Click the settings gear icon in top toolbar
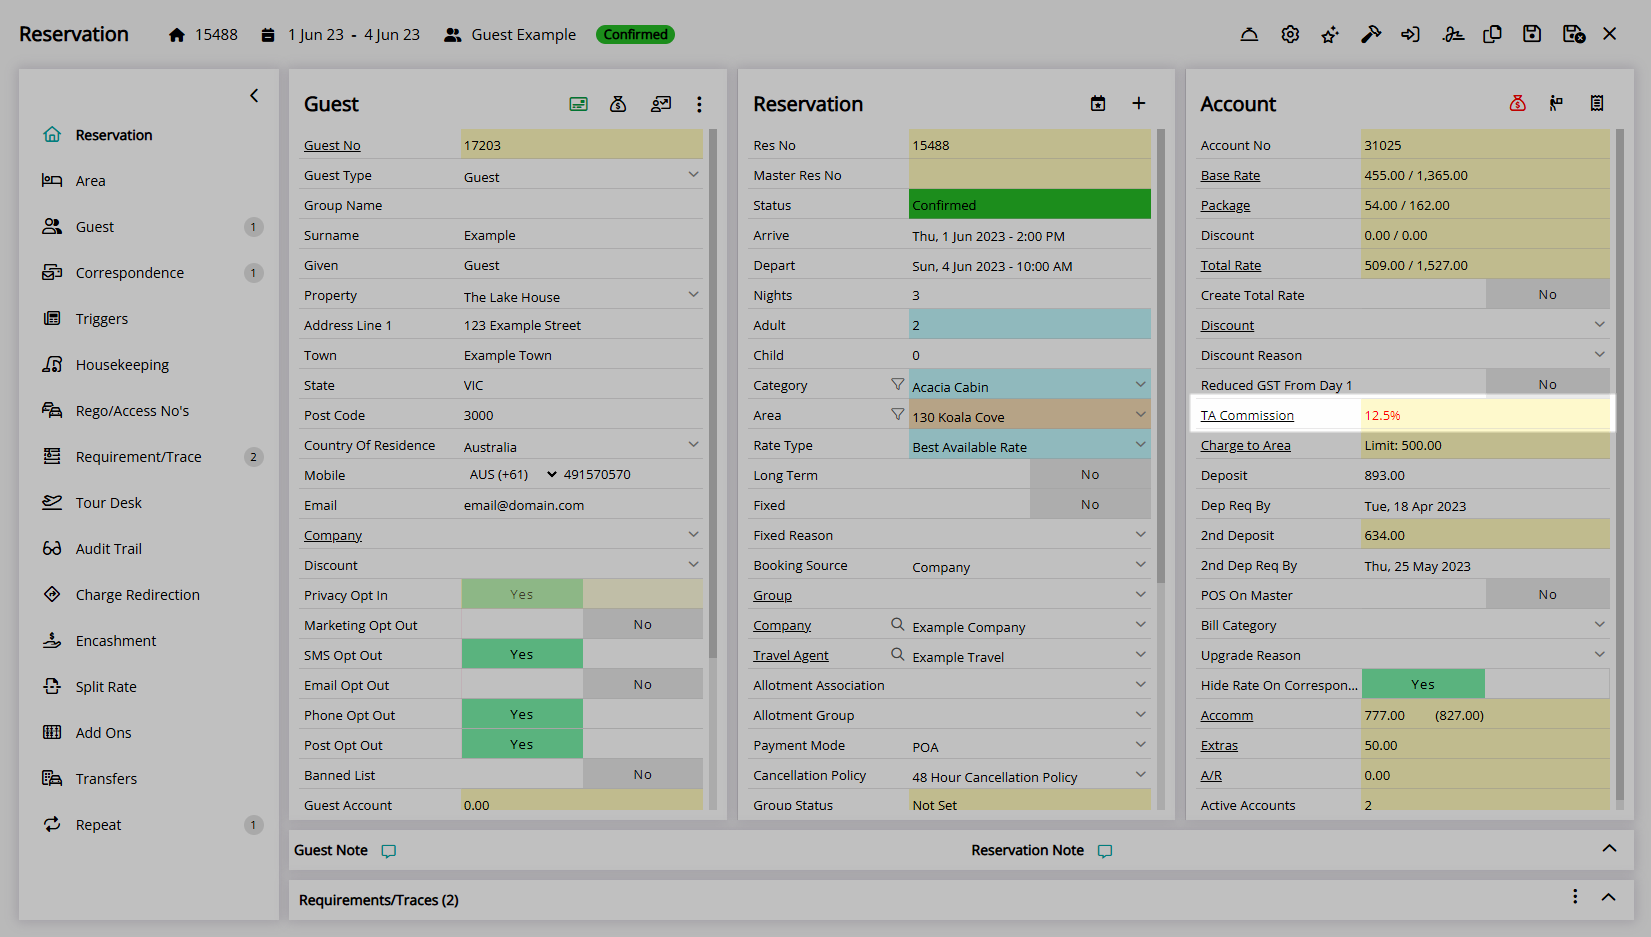Image resolution: width=1651 pixels, height=937 pixels. tap(1290, 35)
